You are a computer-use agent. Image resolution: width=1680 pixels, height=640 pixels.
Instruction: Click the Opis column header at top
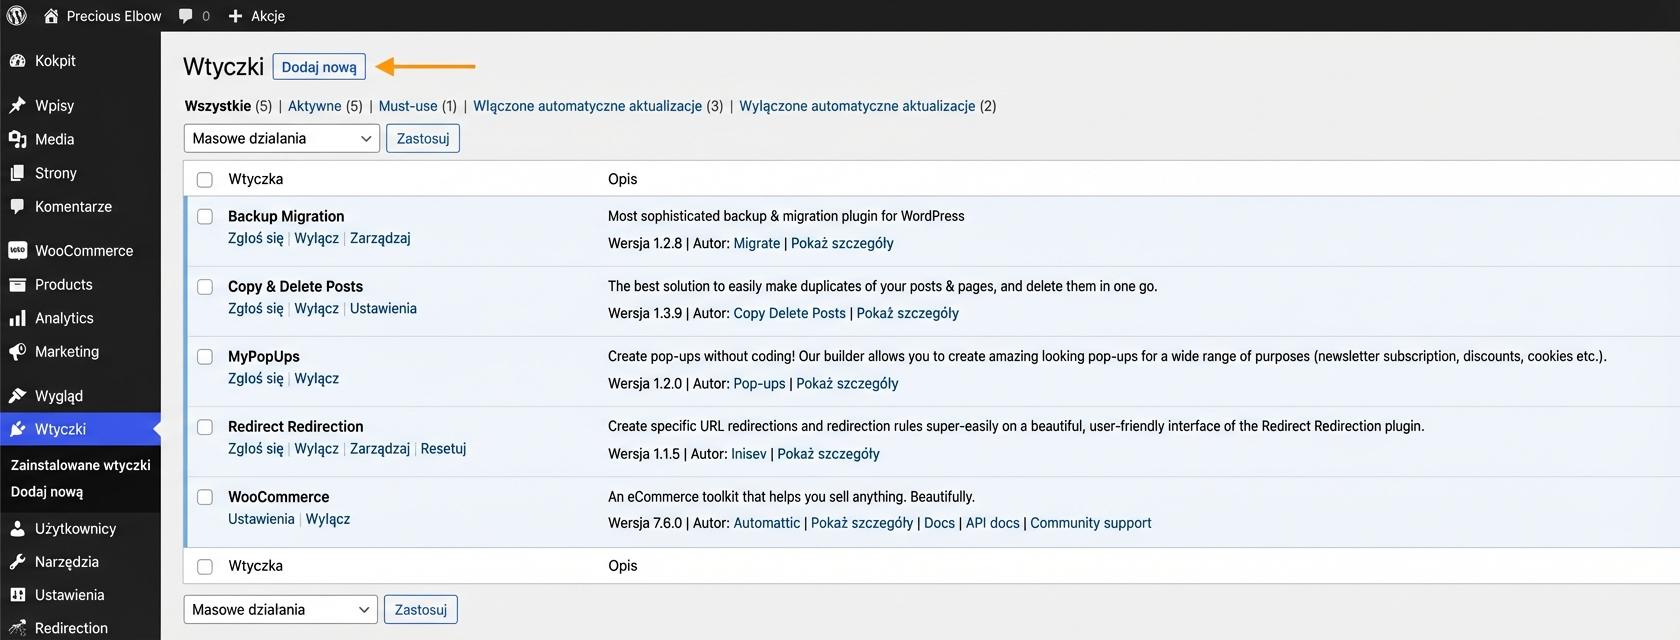[622, 179]
